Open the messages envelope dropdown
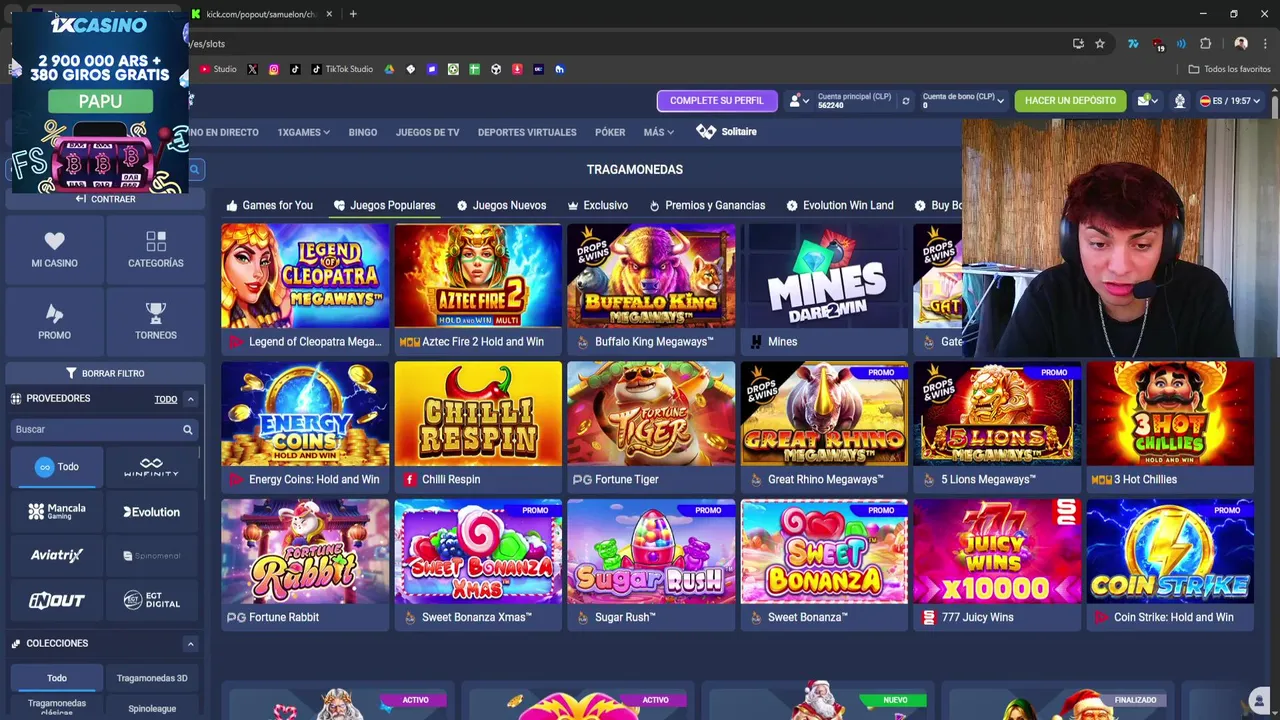The image size is (1280, 720). 1146,101
